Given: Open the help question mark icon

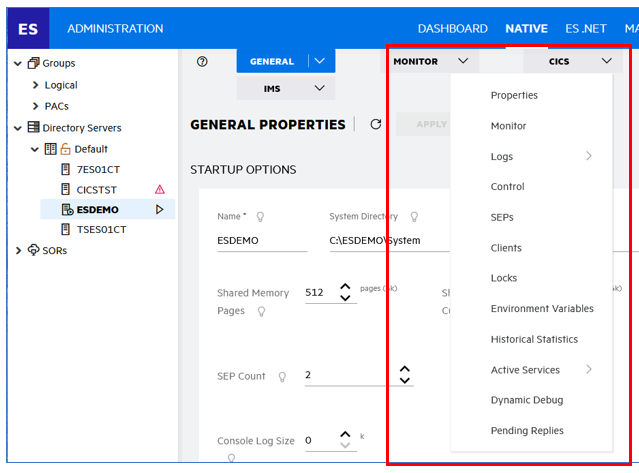Looking at the screenshot, I should [202, 62].
